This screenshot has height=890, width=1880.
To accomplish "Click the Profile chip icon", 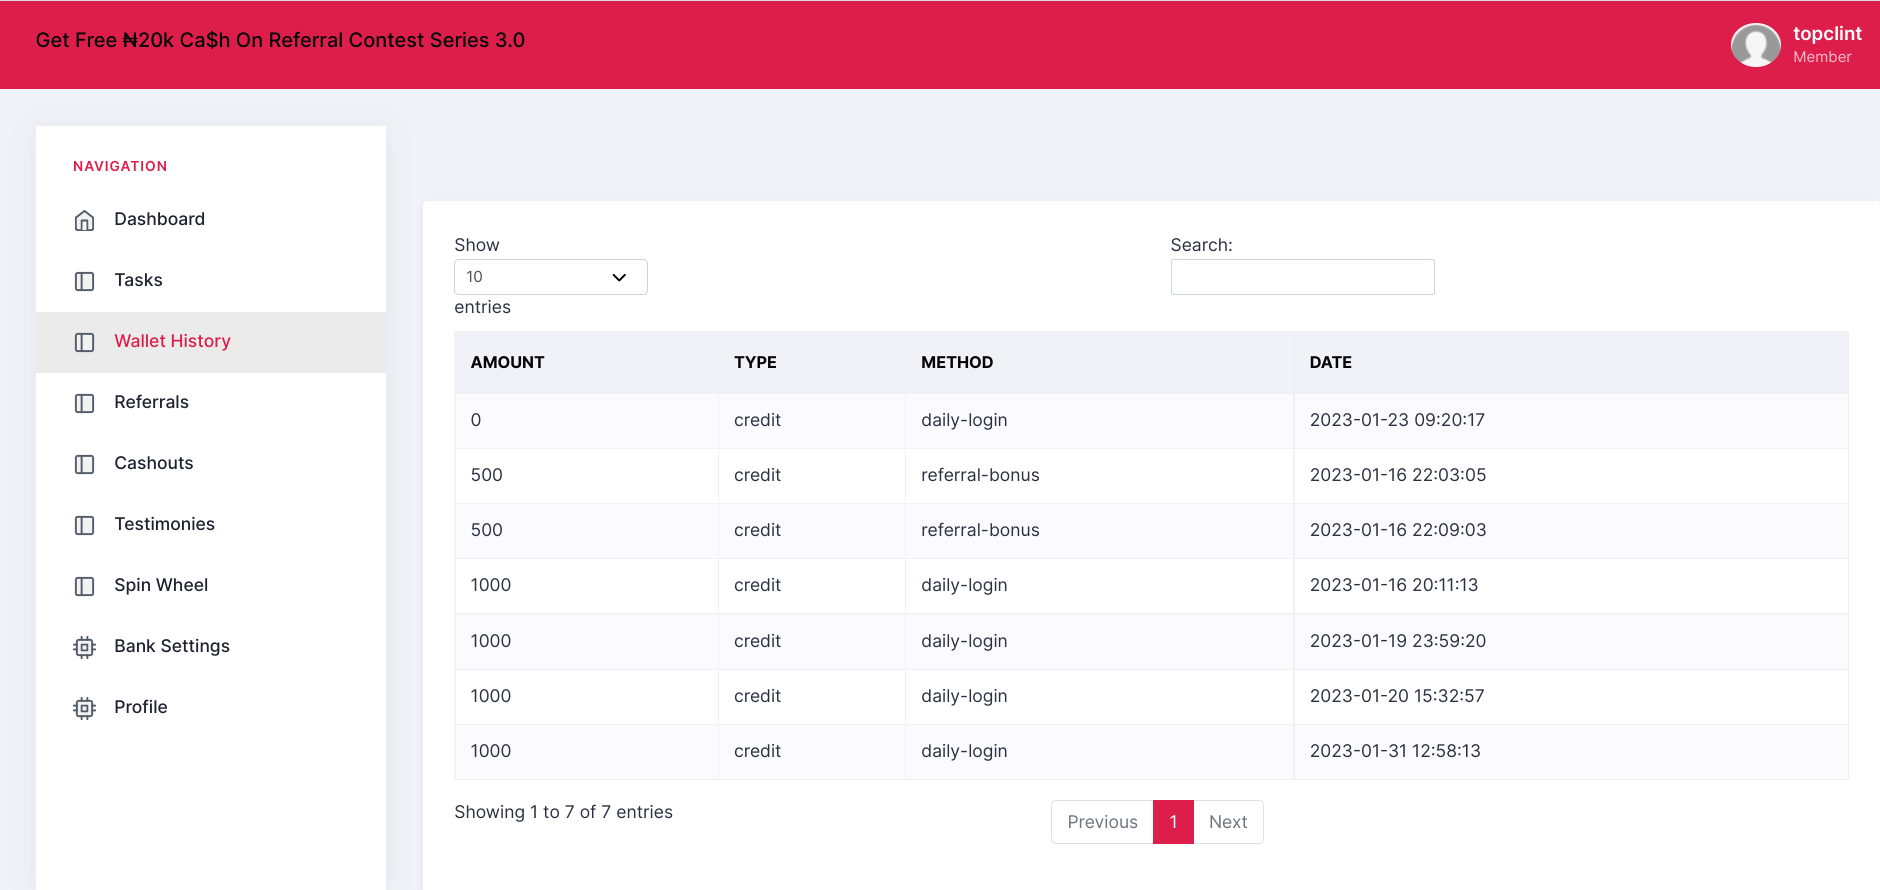I will point(84,708).
